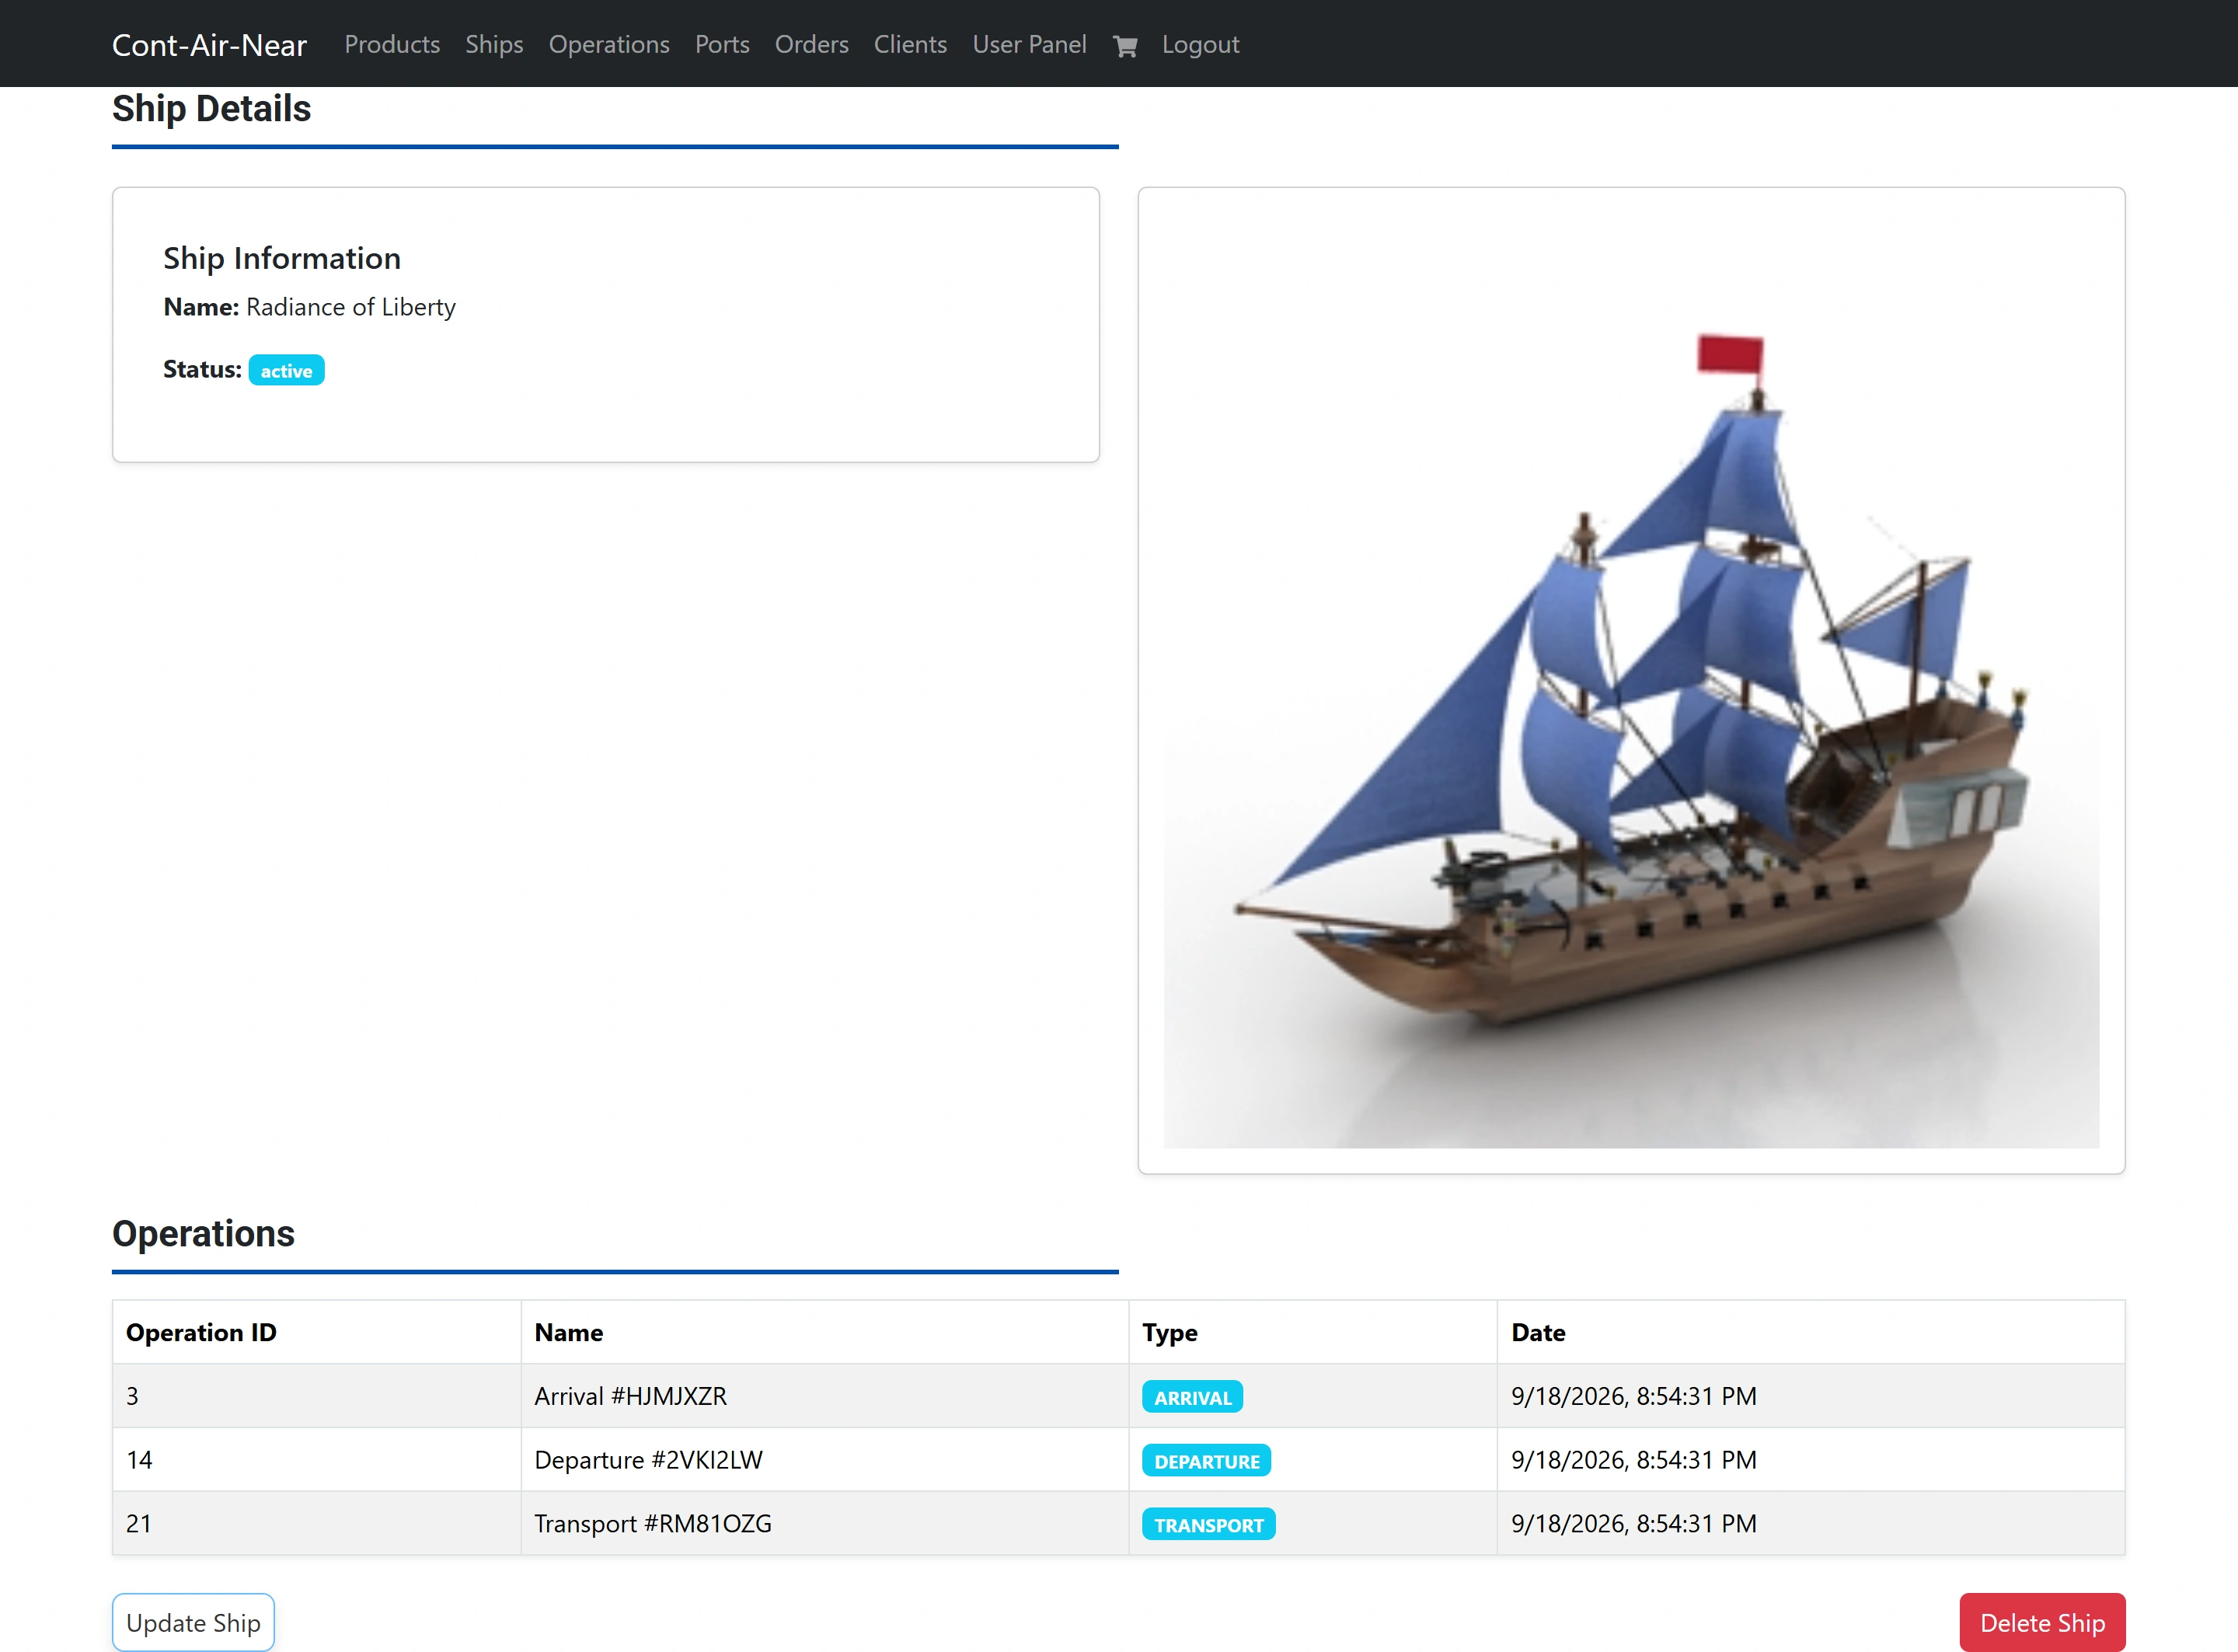Viewport: 2238px width, 1652px height.
Task: Select the 'Arrival #HJMJXZR' cell
Action: click(825, 1396)
